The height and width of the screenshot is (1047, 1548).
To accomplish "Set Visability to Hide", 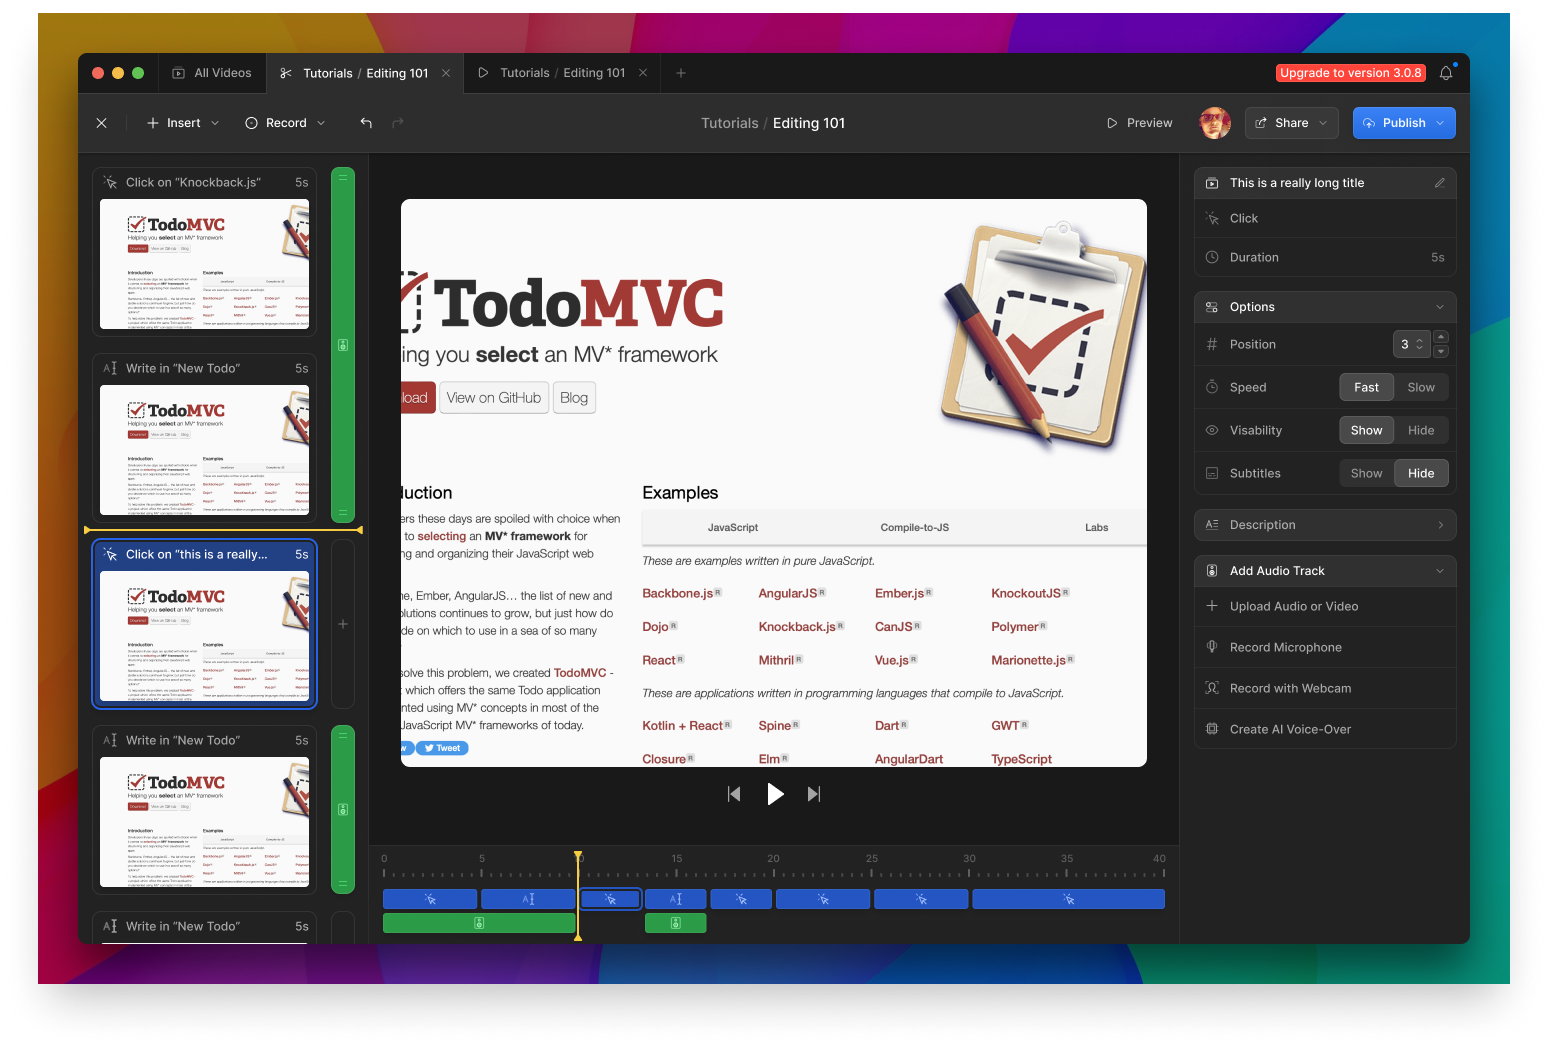I will [x=1421, y=430].
